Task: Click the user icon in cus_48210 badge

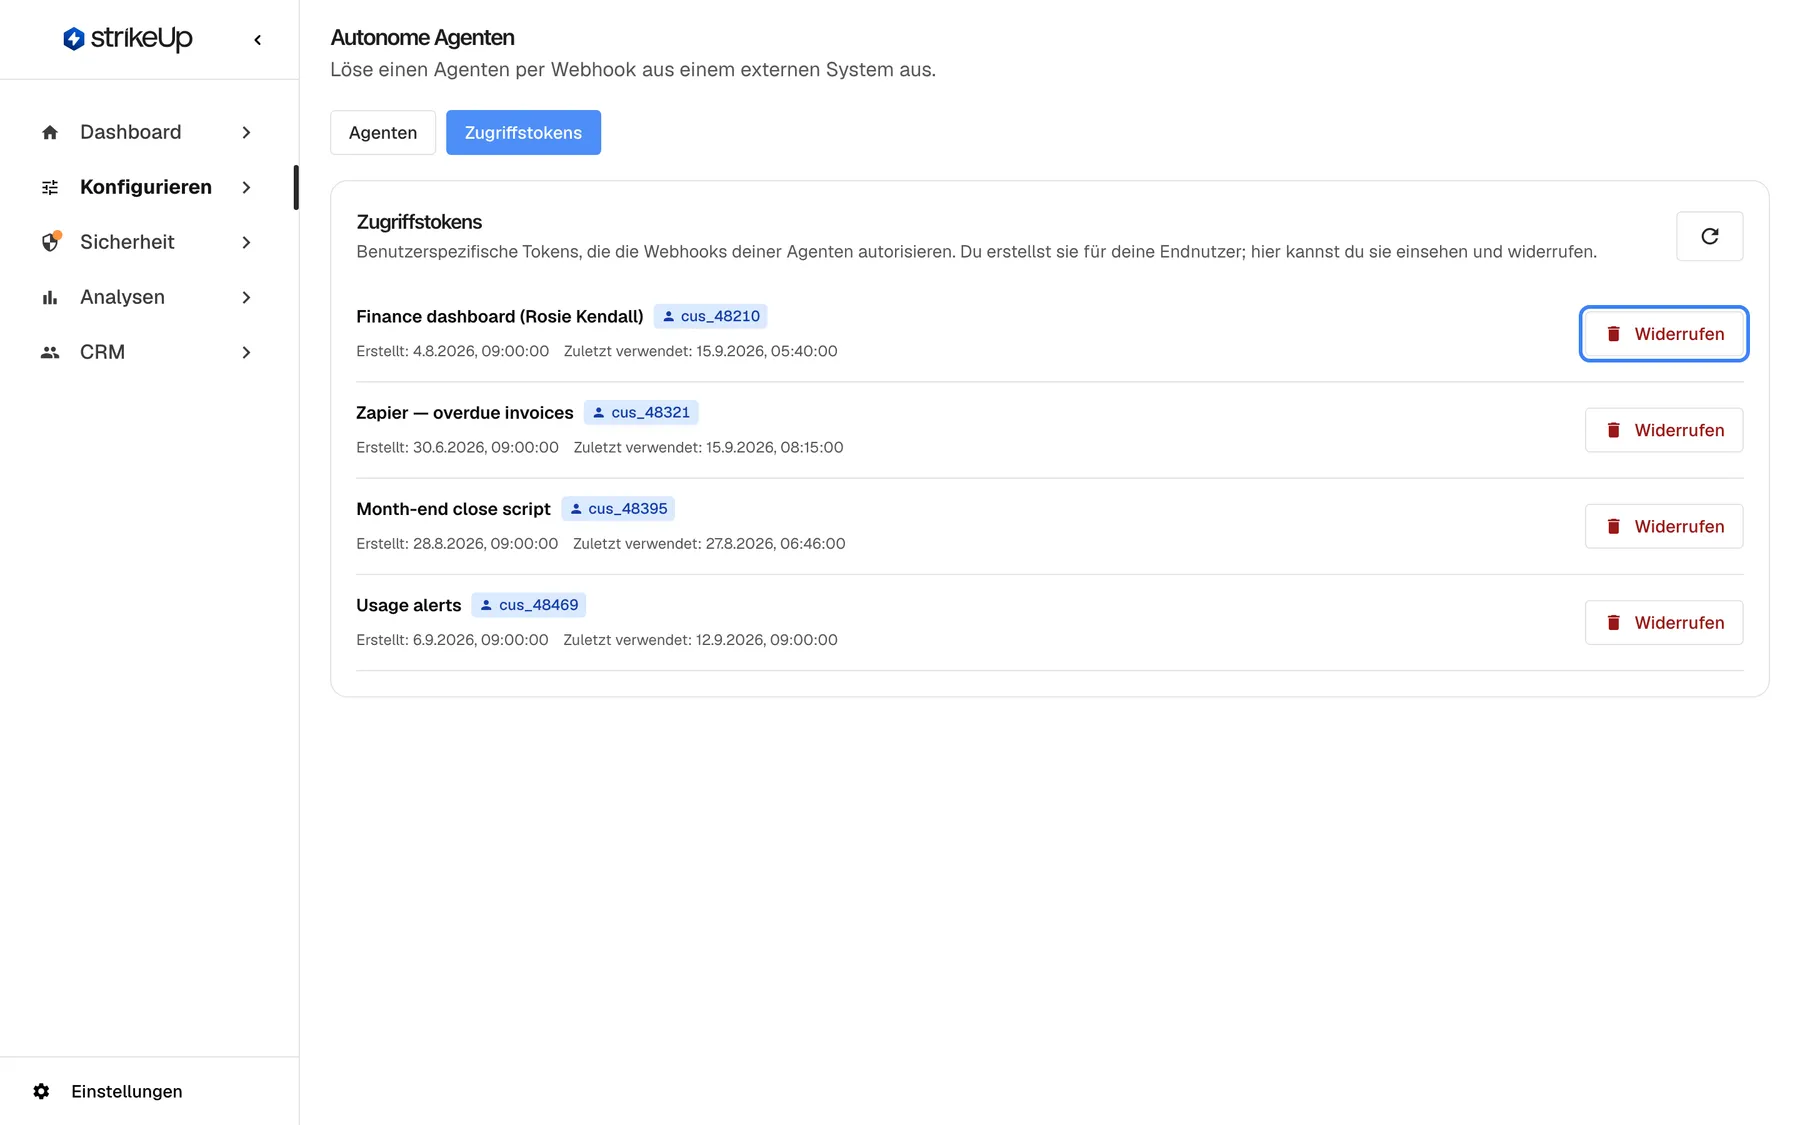Action: click(x=669, y=316)
